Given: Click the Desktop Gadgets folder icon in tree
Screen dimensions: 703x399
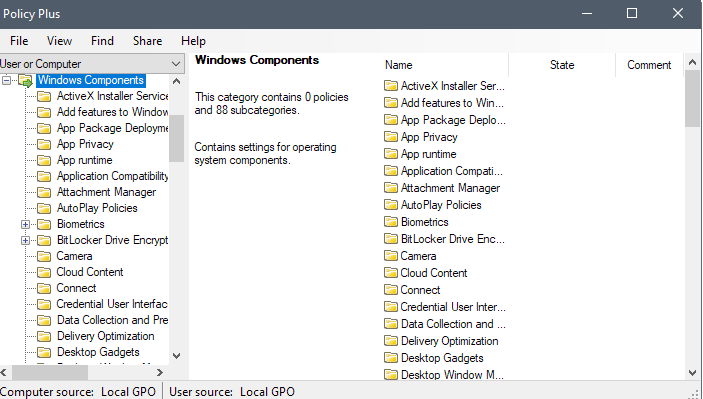Looking at the screenshot, I should tap(44, 352).
